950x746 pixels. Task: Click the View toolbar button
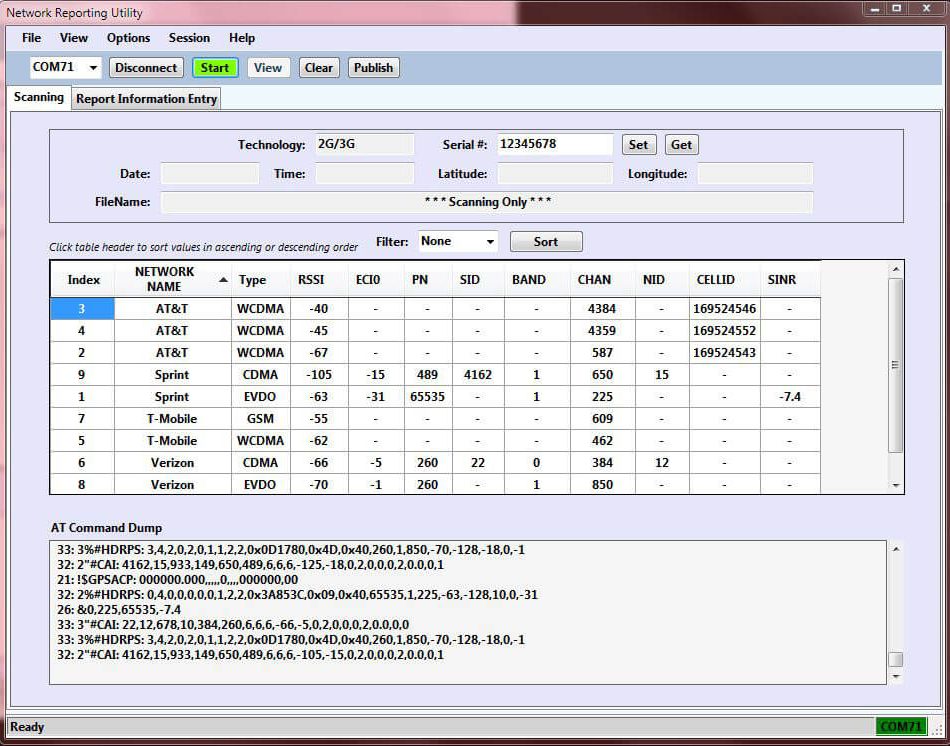[x=268, y=68]
